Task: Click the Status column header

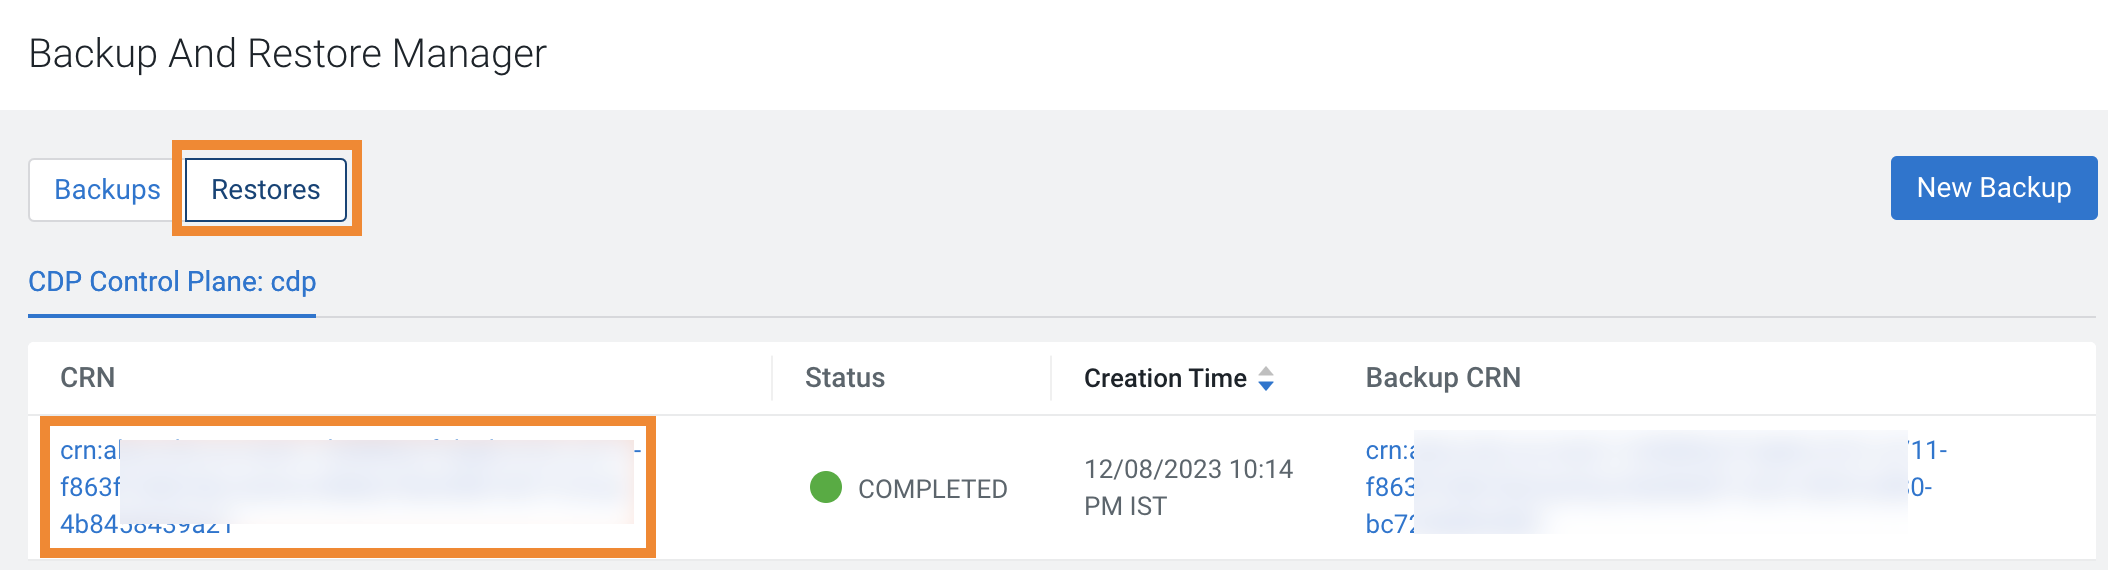Action: point(845,378)
